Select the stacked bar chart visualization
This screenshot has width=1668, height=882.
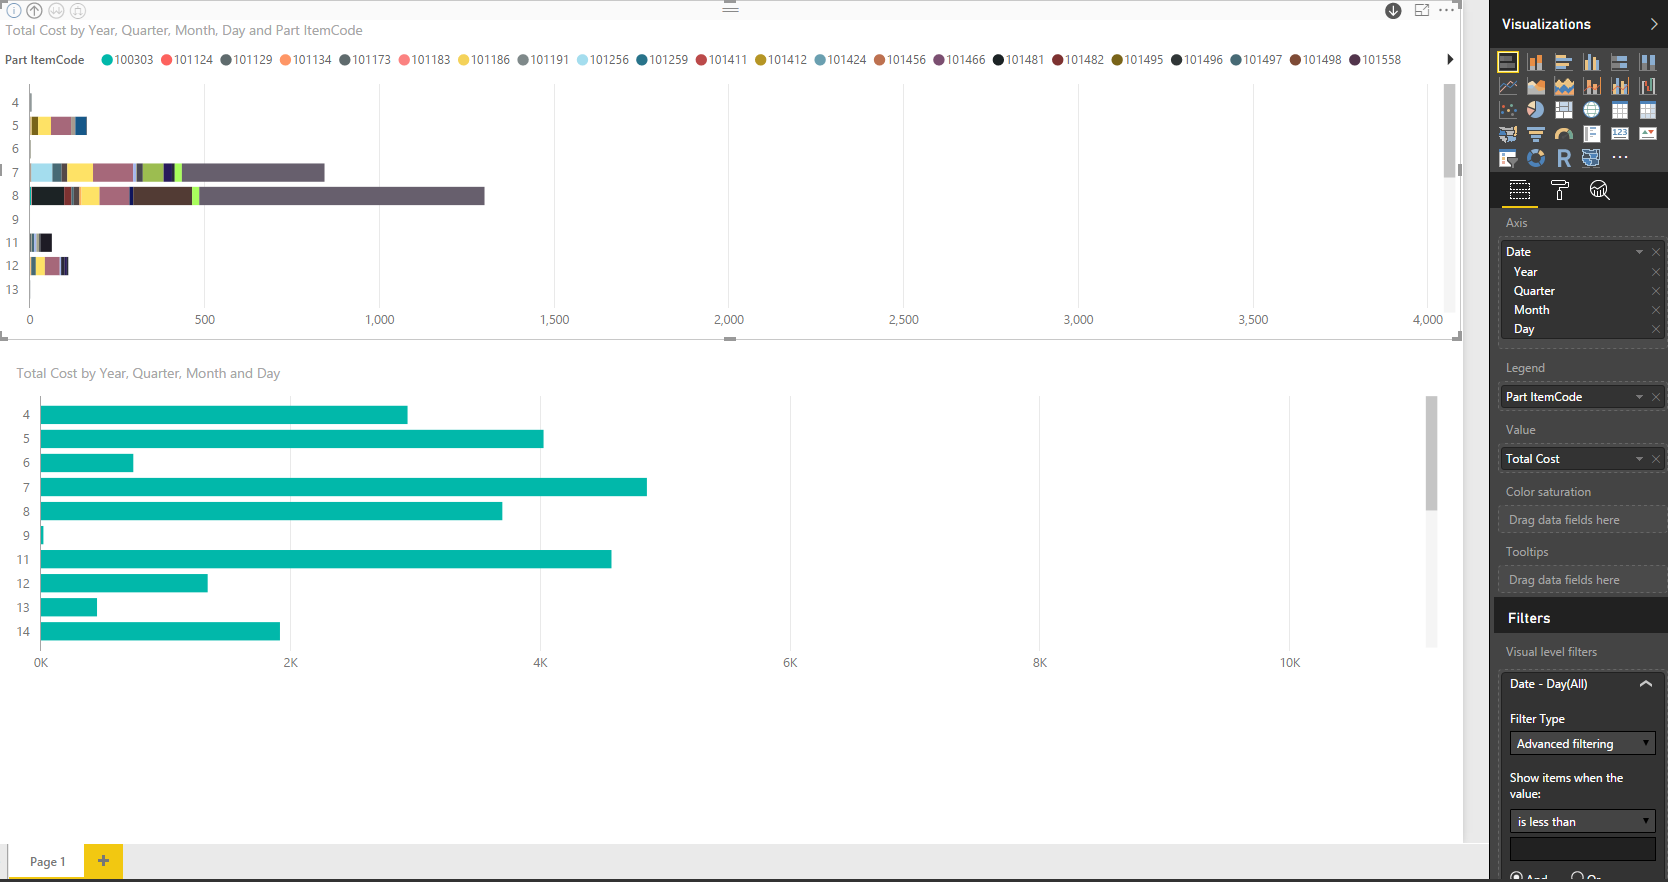pyautogui.click(x=1508, y=62)
